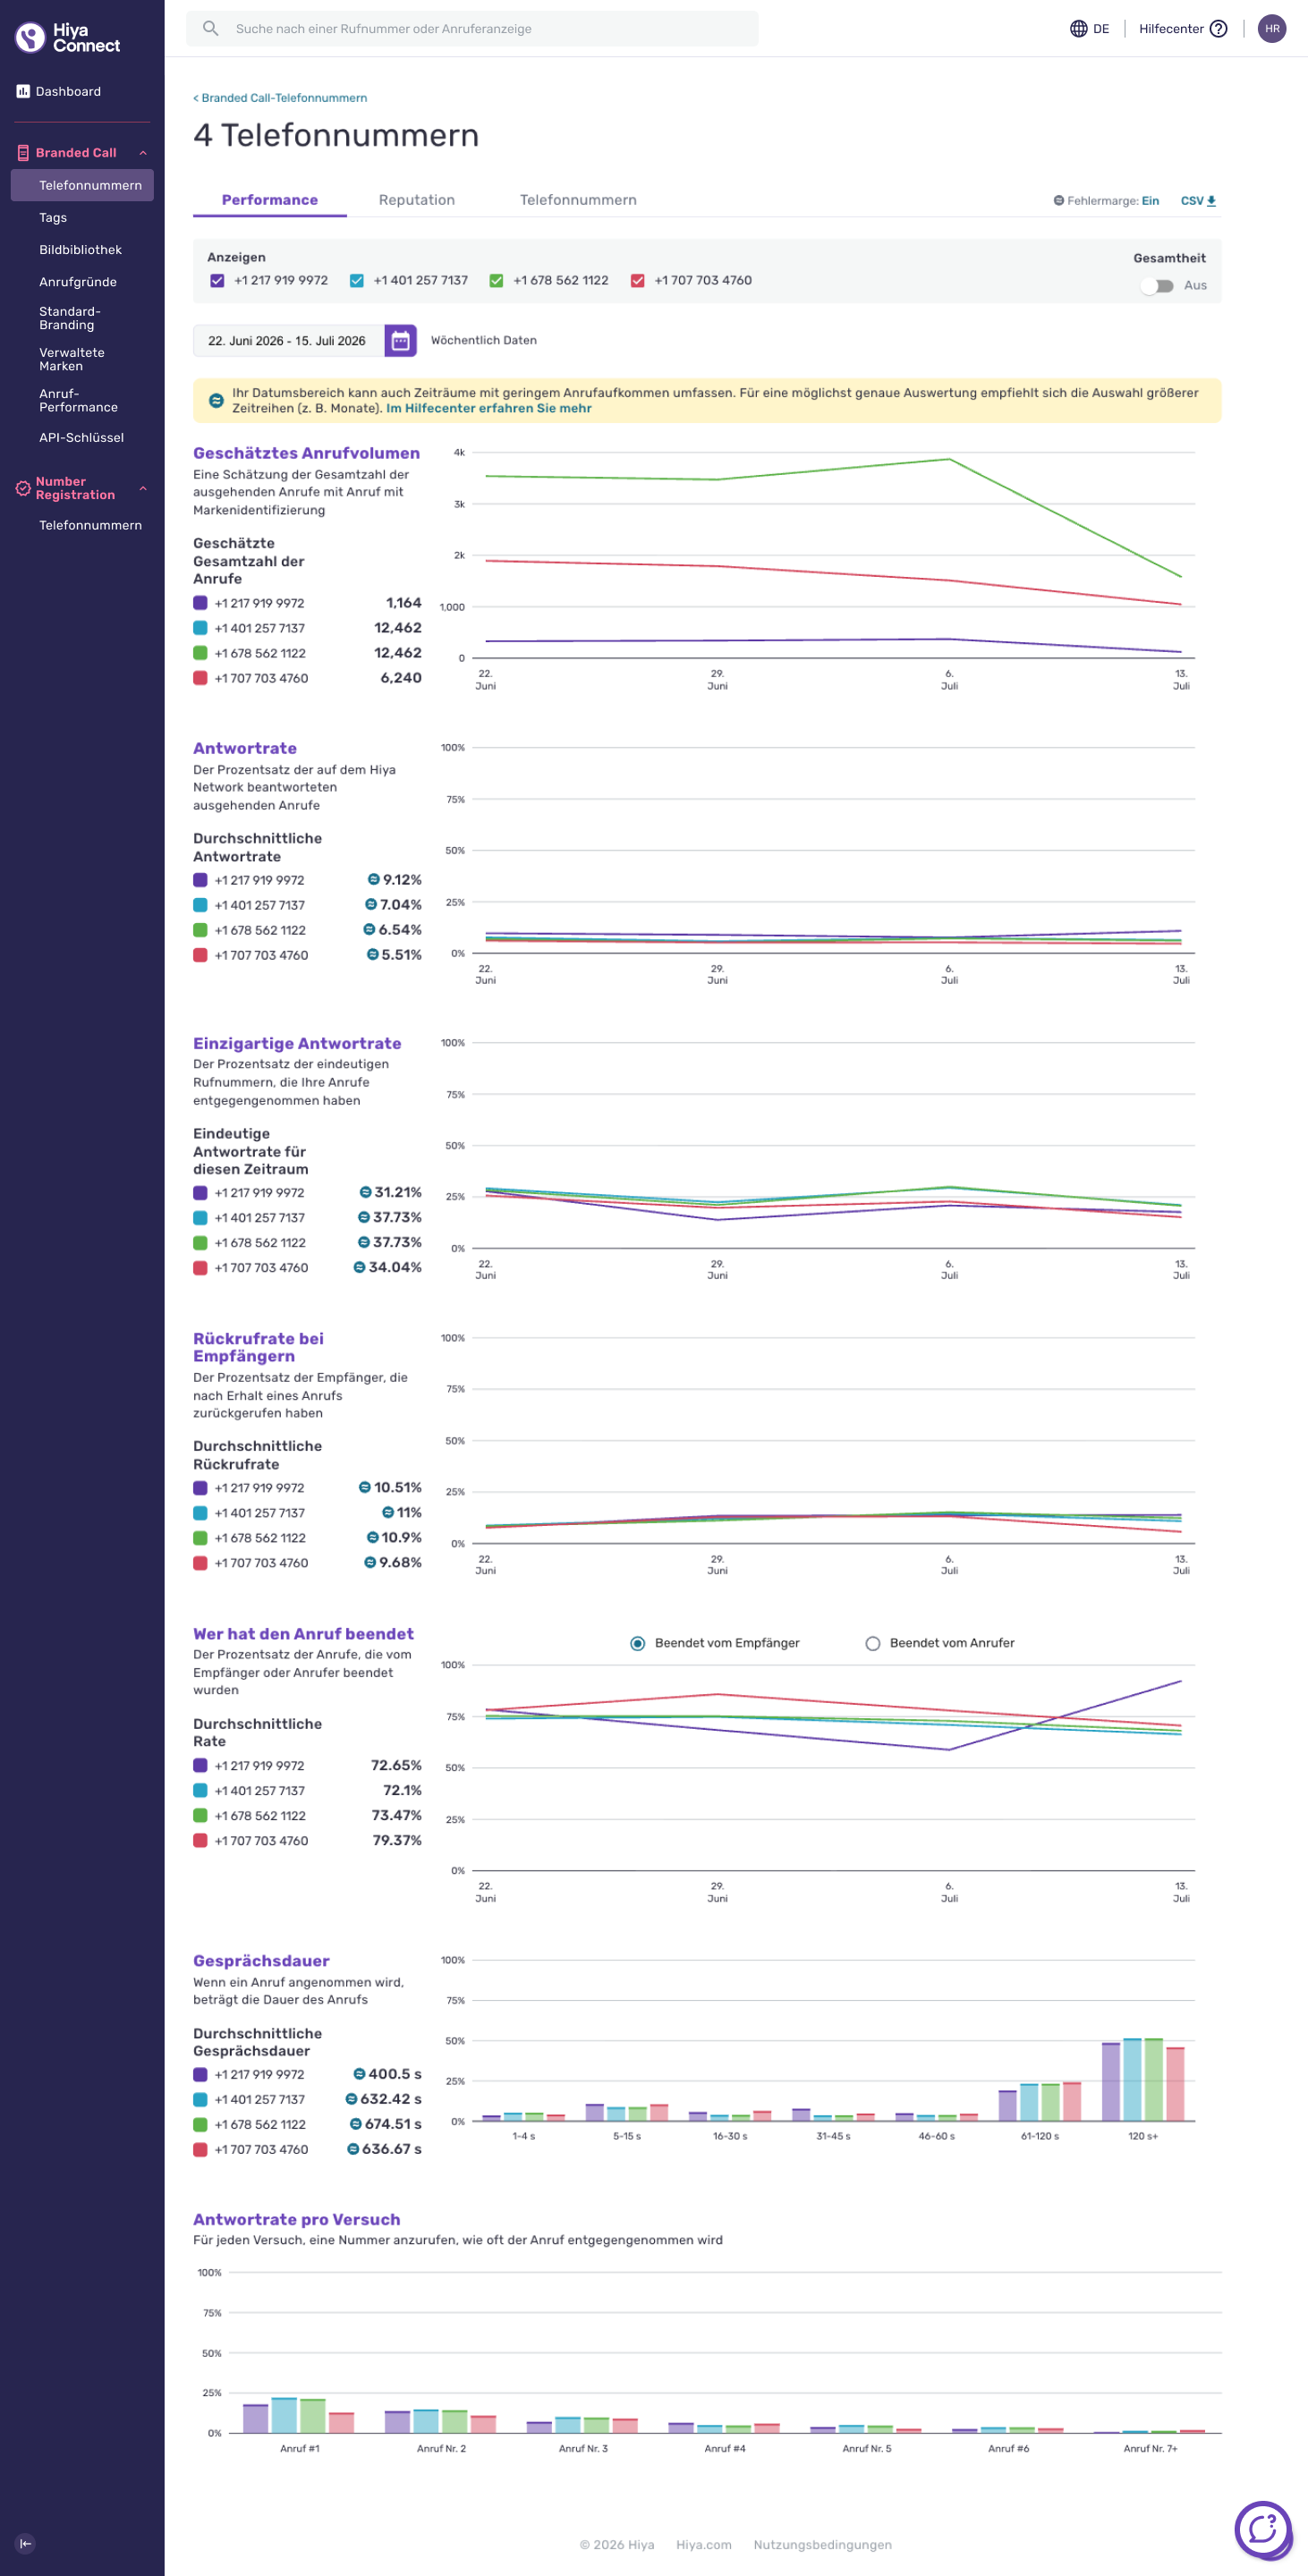Collapse the Number Registration section
The width and height of the screenshot is (1308, 2576).
pyautogui.click(x=143, y=488)
